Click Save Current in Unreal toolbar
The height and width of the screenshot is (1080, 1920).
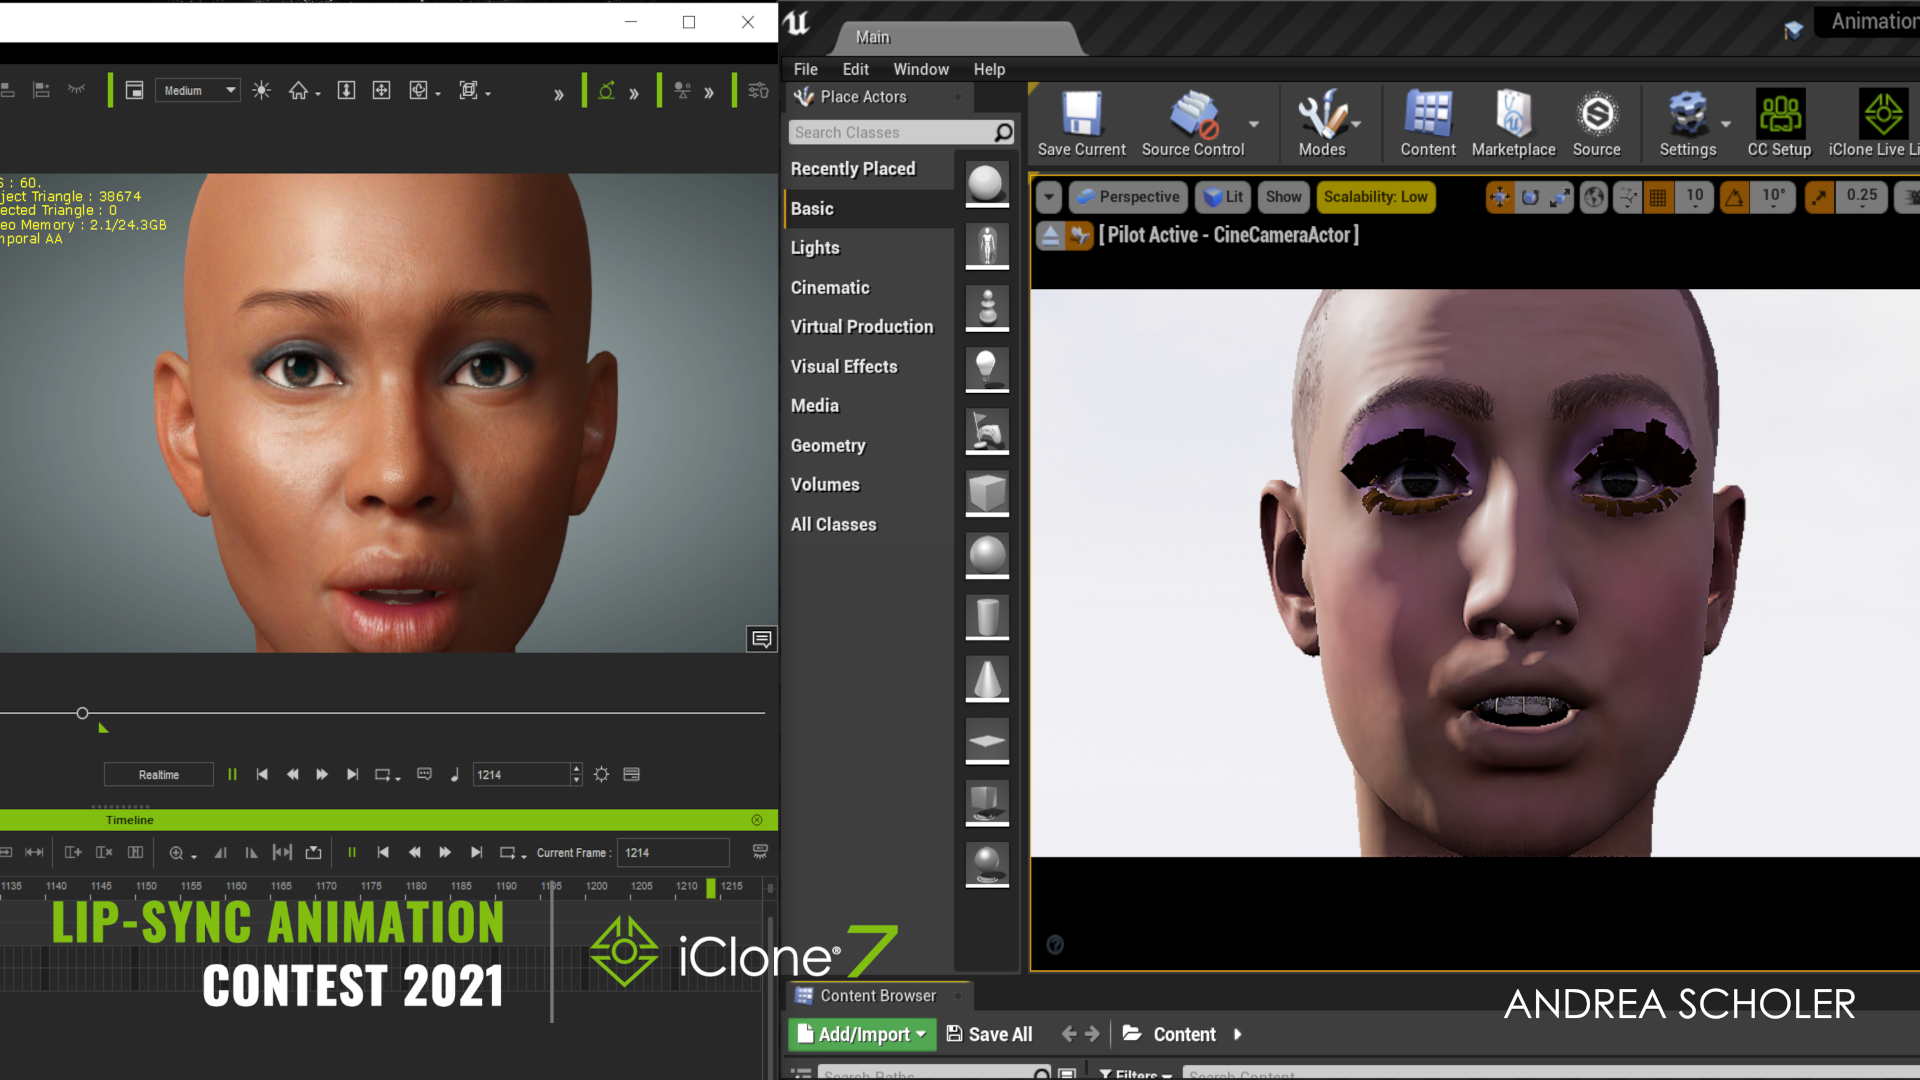[x=1081, y=124]
